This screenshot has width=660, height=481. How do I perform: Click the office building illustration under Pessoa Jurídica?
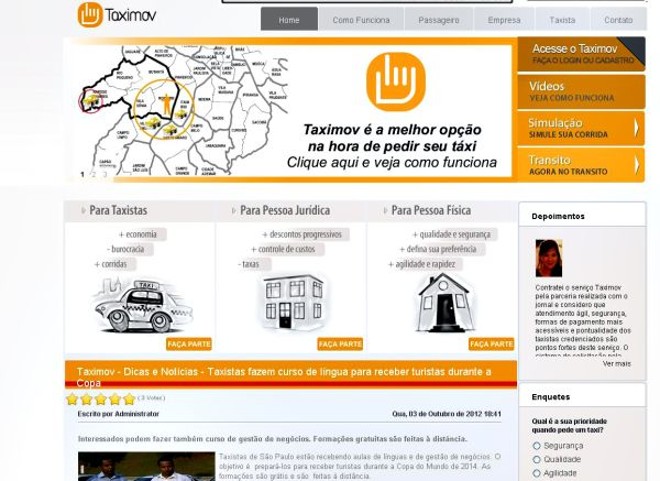(x=293, y=302)
